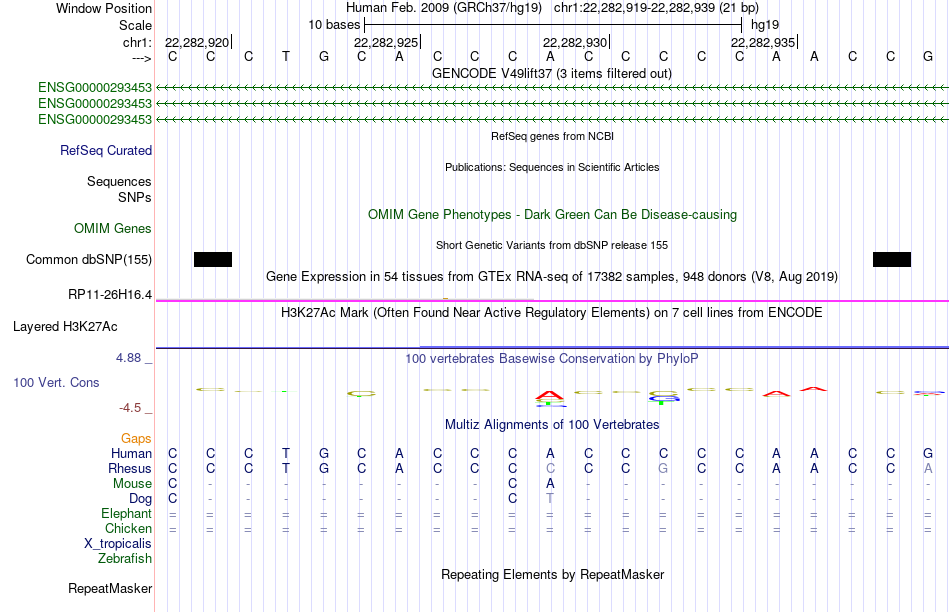Click the Human species label

(131, 453)
